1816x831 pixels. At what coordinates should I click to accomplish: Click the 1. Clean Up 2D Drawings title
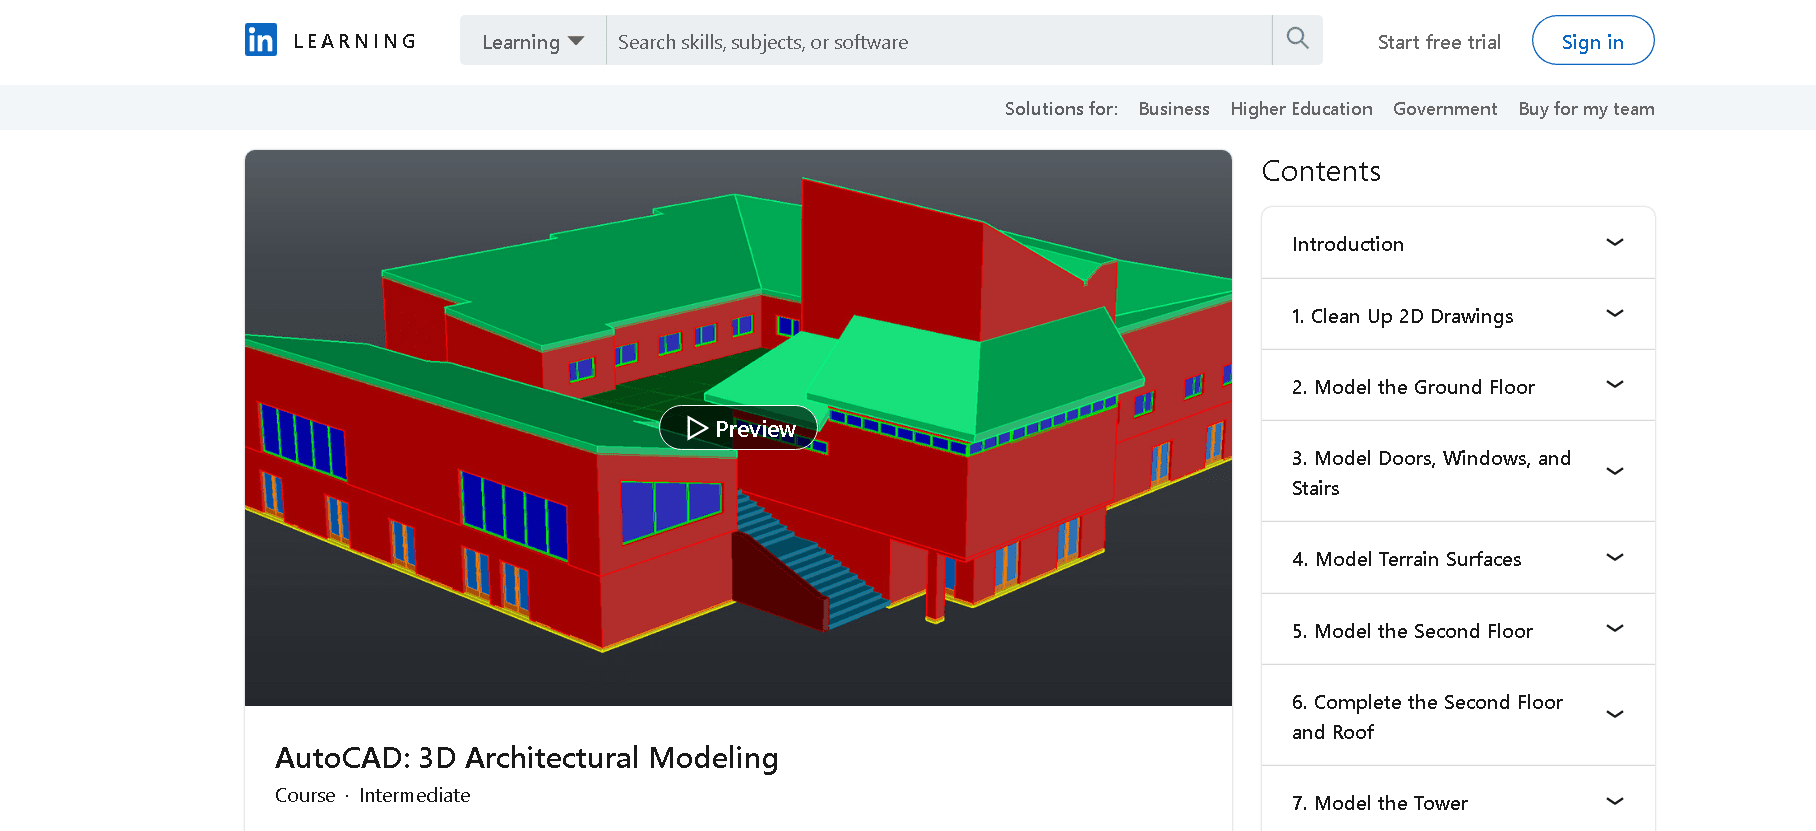tap(1402, 316)
